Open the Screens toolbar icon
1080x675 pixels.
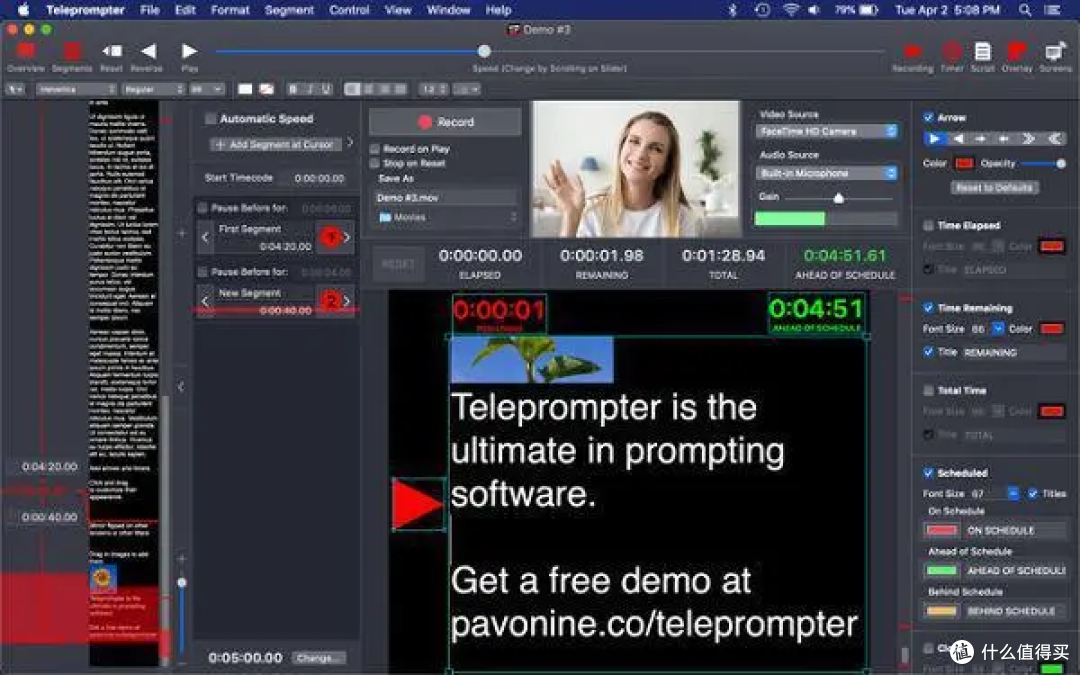(1055, 52)
